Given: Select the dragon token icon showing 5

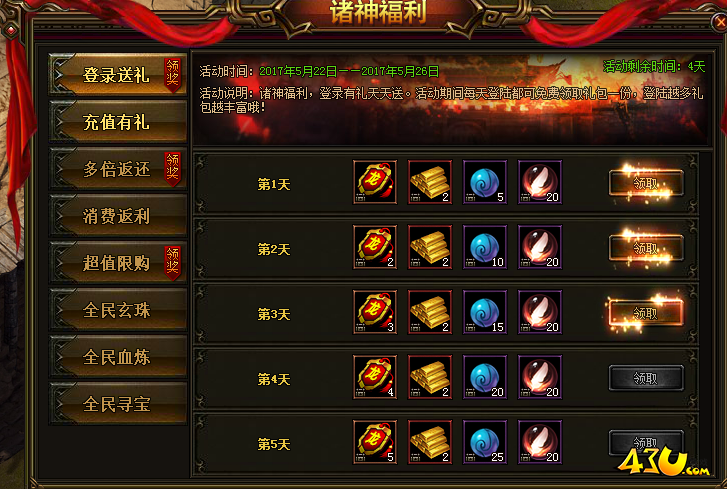Looking at the screenshot, I should [375, 442].
